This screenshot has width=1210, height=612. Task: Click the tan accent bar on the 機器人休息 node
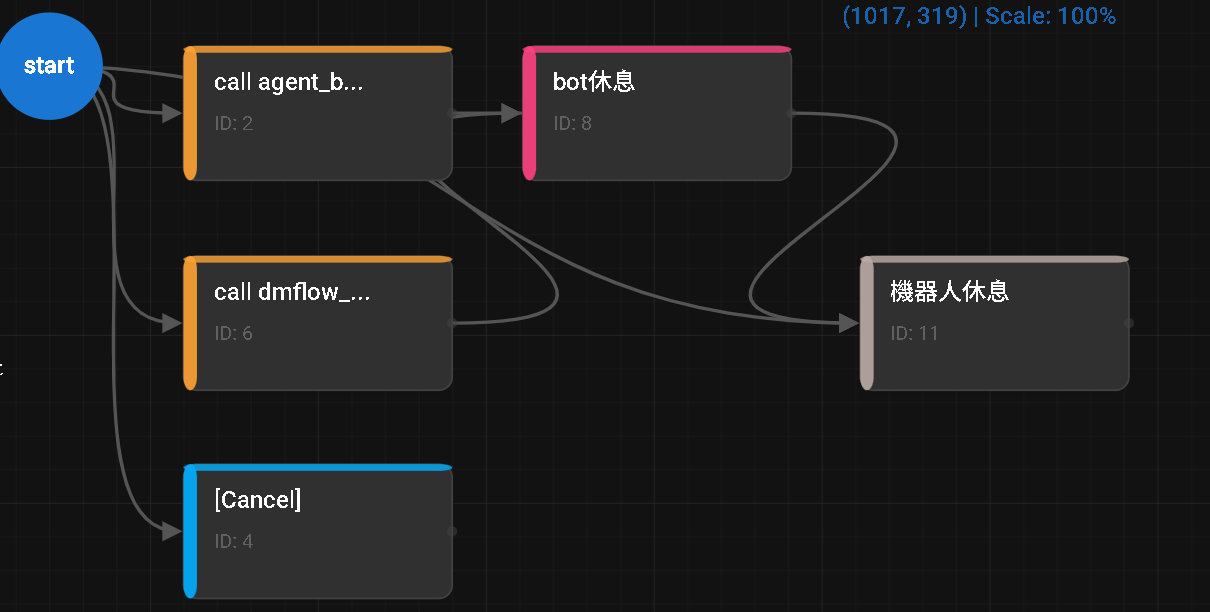(x=866, y=323)
